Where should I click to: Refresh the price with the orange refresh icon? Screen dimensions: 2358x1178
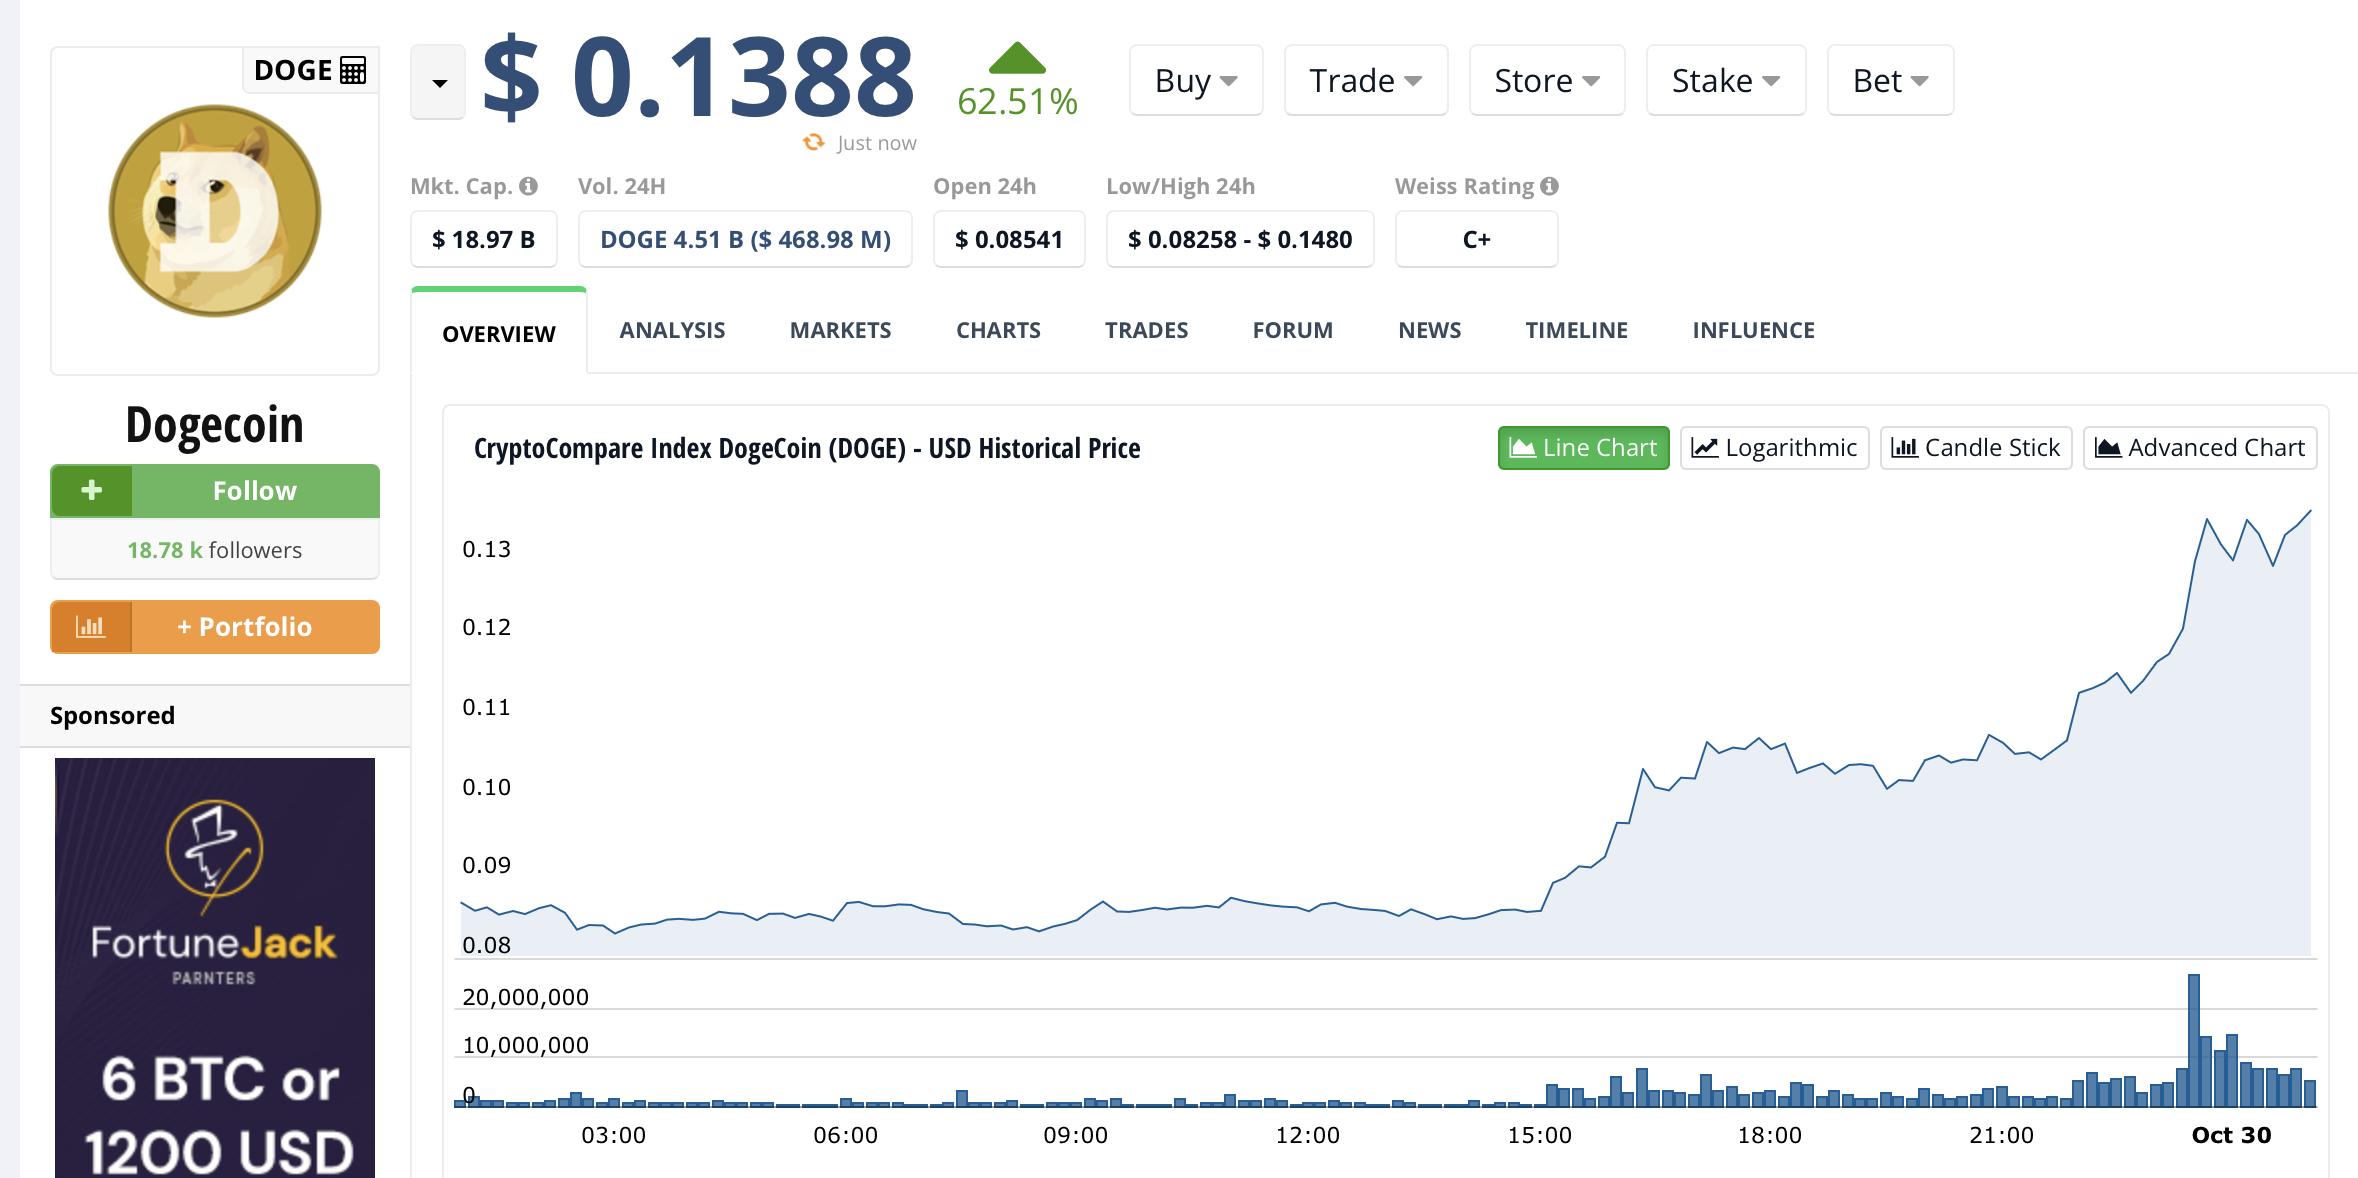click(813, 142)
